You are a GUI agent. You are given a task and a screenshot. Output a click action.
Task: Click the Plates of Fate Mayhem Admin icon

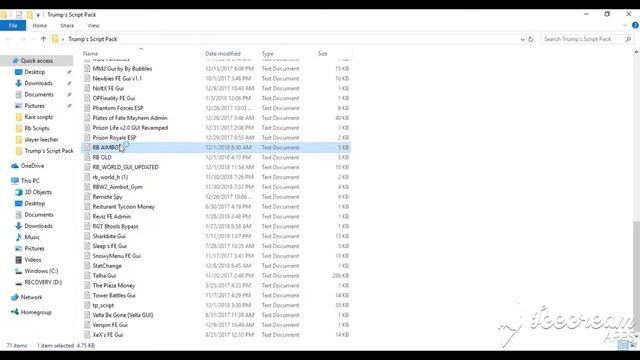pos(87,118)
